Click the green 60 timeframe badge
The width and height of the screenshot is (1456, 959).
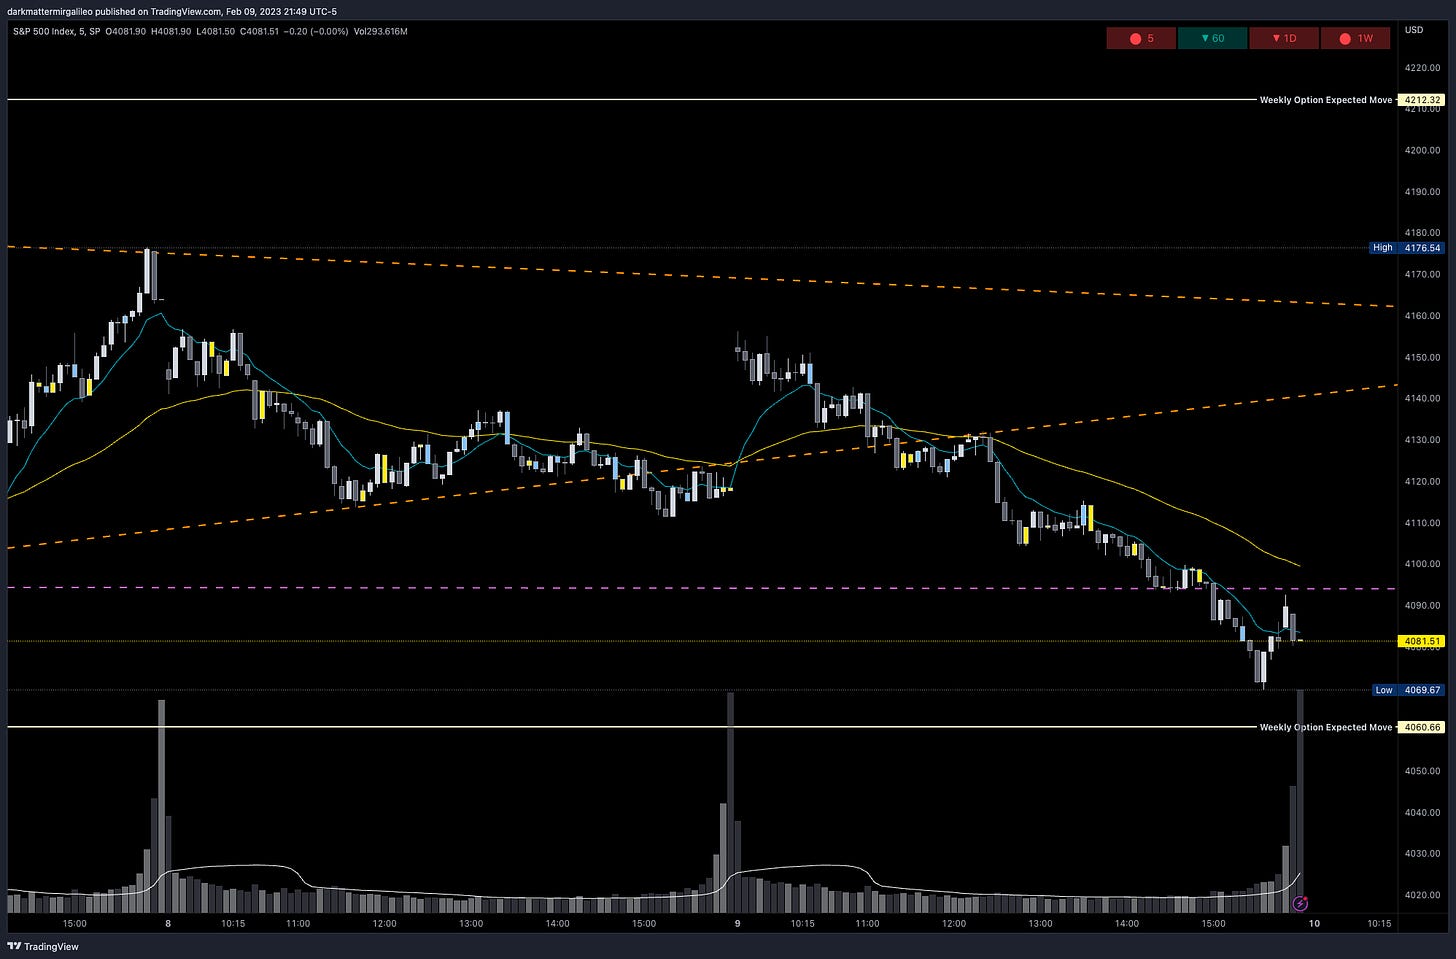click(x=1212, y=38)
